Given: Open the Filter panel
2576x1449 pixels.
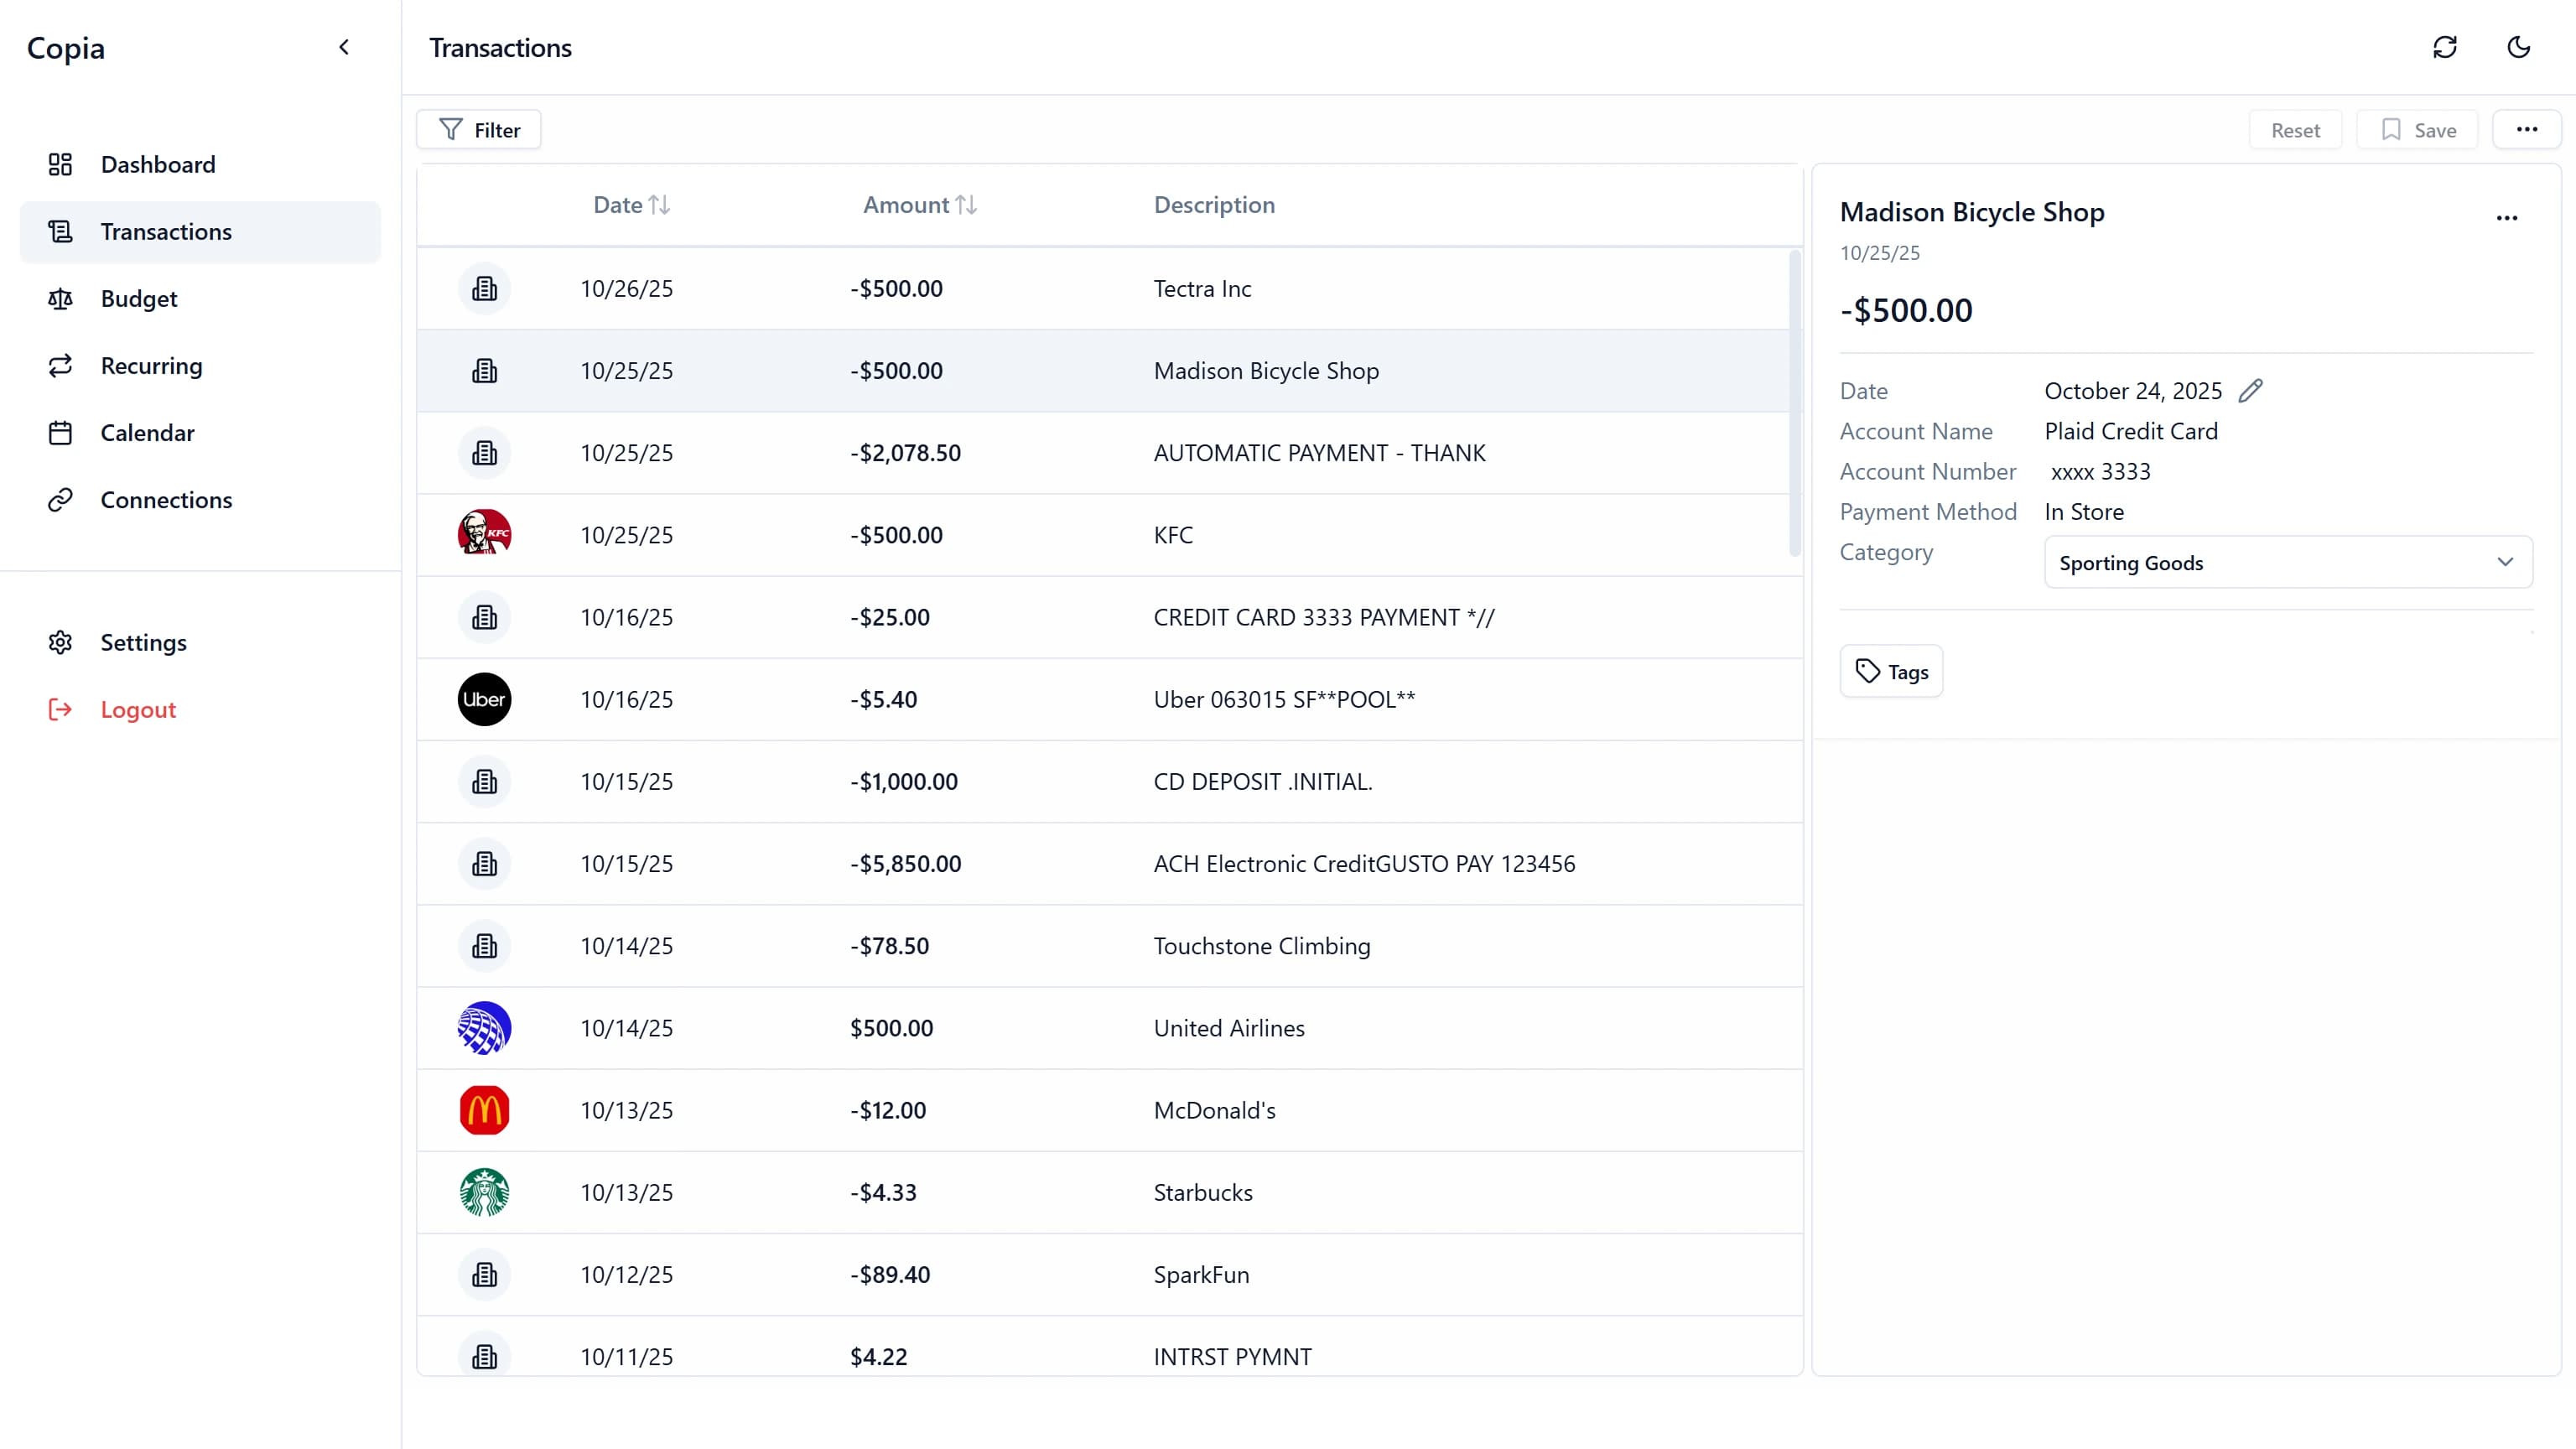Looking at the screenshot, I should pyautogui.click(x=478, y=129).
